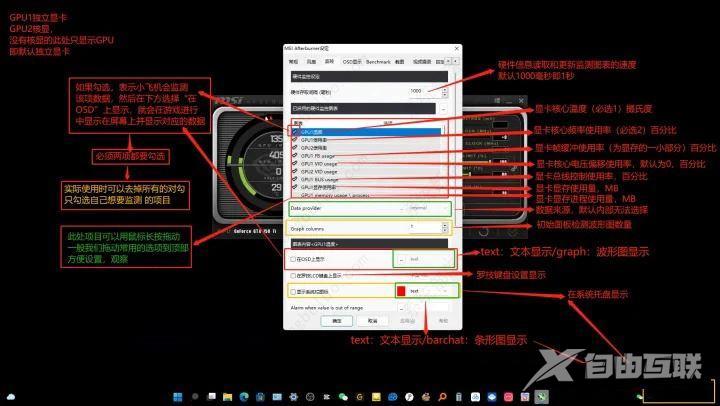This screenshot has width=720, height=406.
Task: Open Settings gear icon on taskbar
Action: pyautogui.click(x=293, y=397)
